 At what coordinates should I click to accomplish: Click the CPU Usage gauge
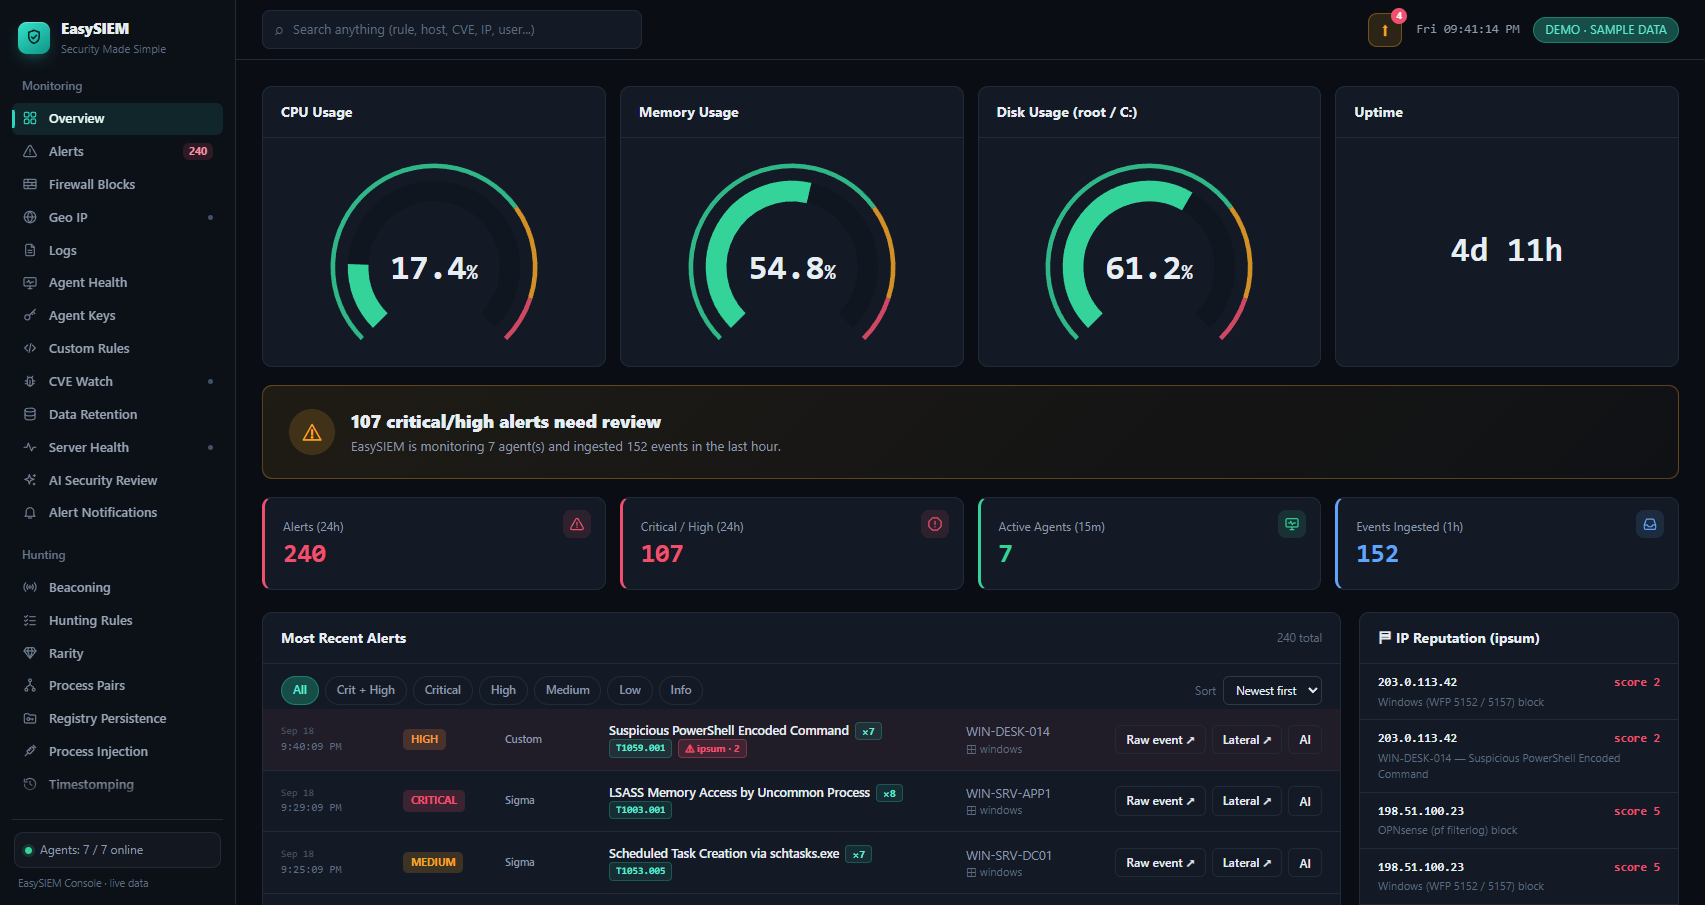(x=434, y=252)
